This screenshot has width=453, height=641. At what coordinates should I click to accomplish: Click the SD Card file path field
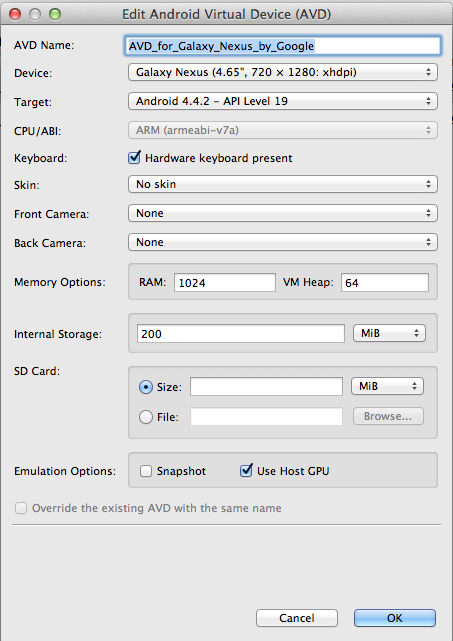[266, 417]
